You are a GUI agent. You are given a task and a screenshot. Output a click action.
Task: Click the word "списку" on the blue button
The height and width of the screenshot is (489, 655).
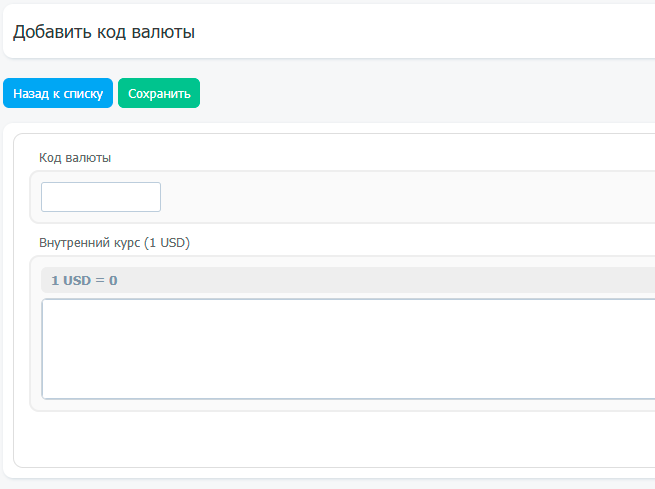point(84,93)
